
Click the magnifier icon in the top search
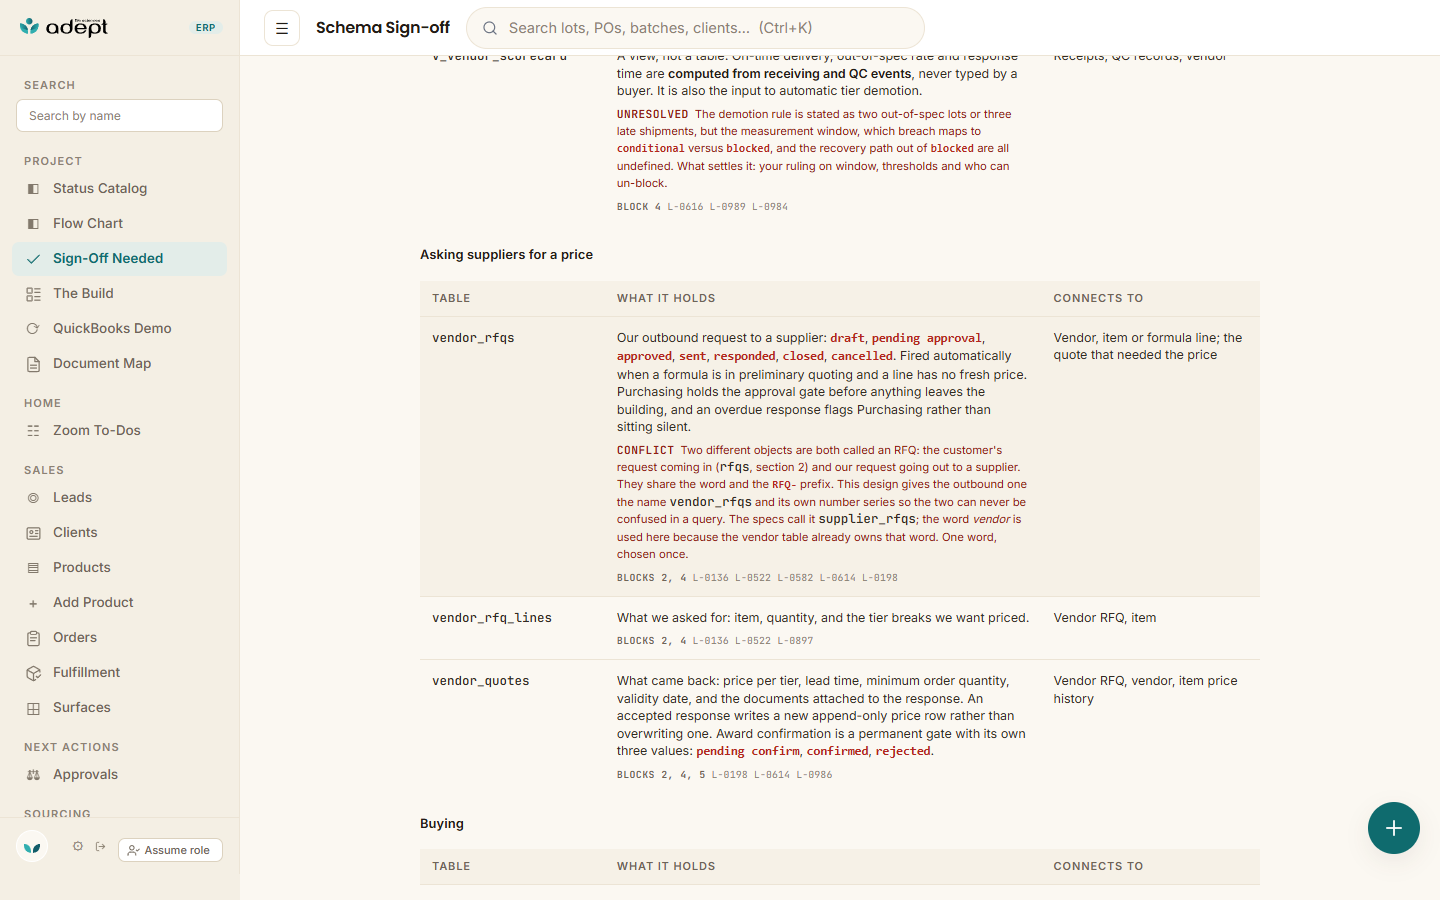coord(490,28)
